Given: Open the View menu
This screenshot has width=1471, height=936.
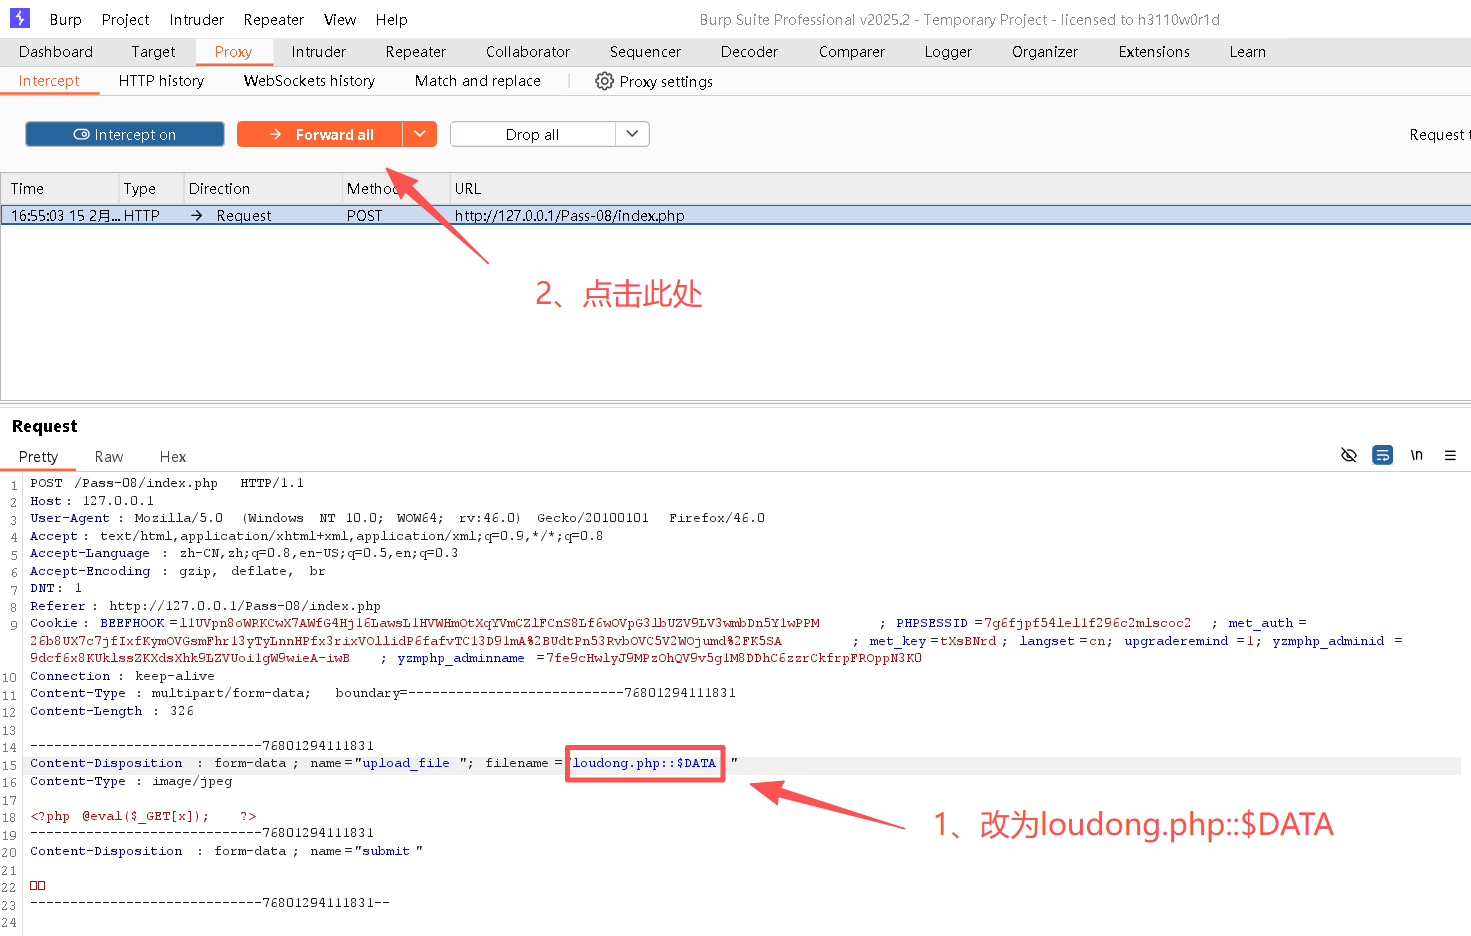Looking at the screenshot, I should point(340,19).
